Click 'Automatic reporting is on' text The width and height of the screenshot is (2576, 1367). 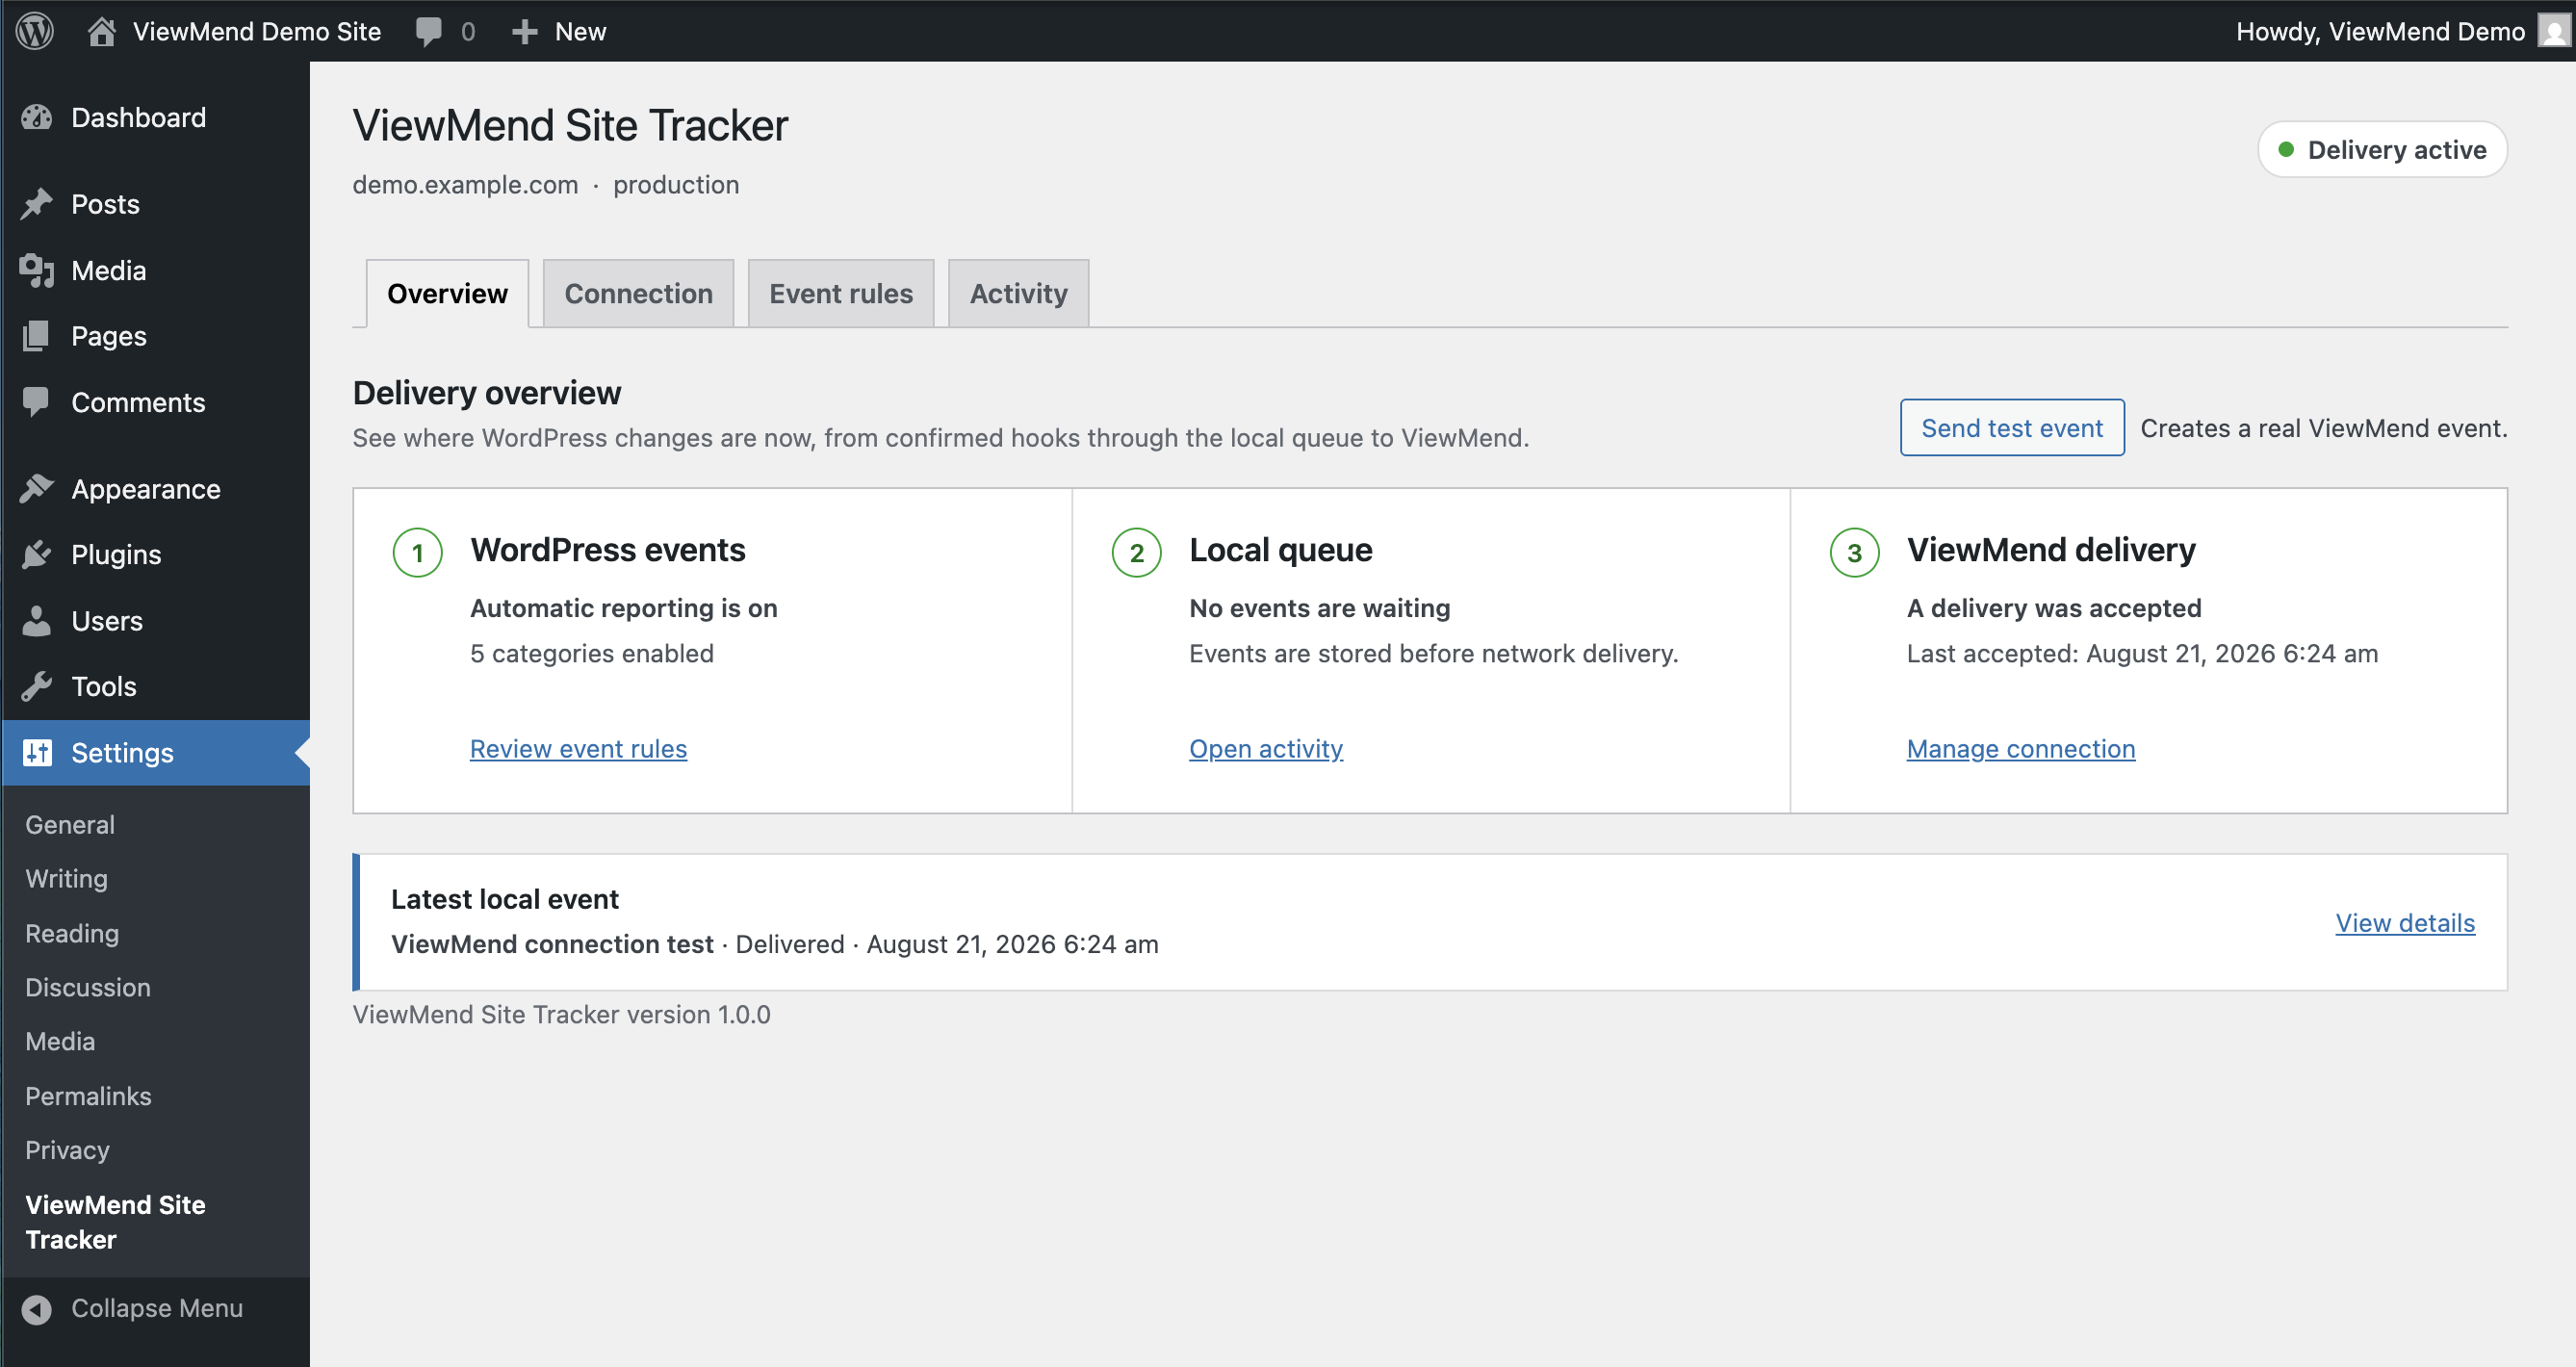[623, 608]
